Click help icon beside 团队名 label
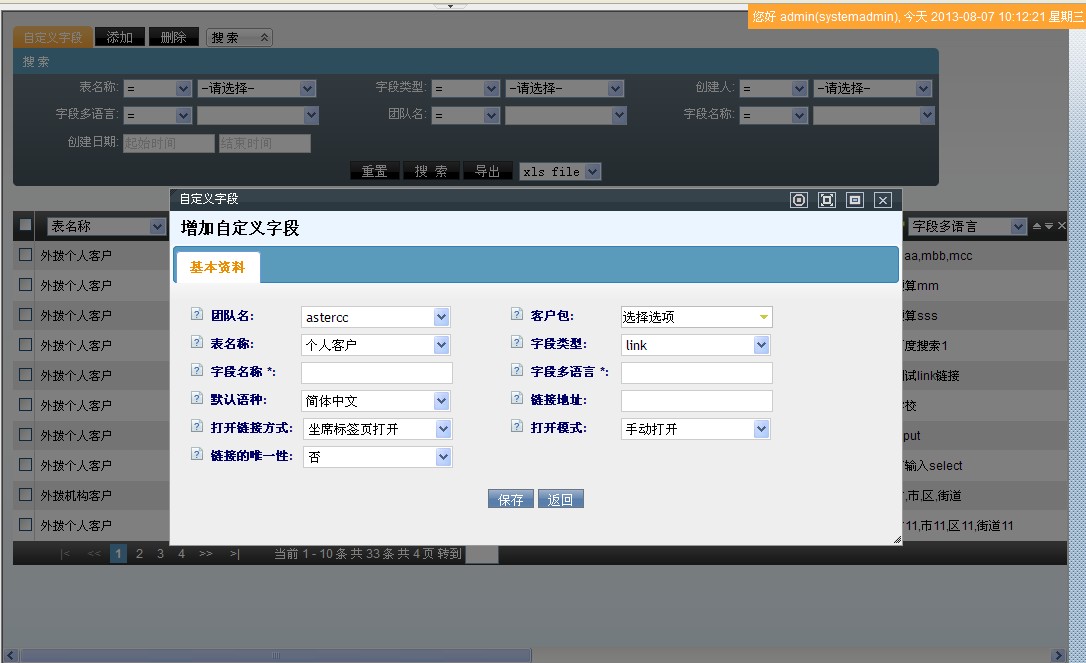 click(x=196, y=314)
